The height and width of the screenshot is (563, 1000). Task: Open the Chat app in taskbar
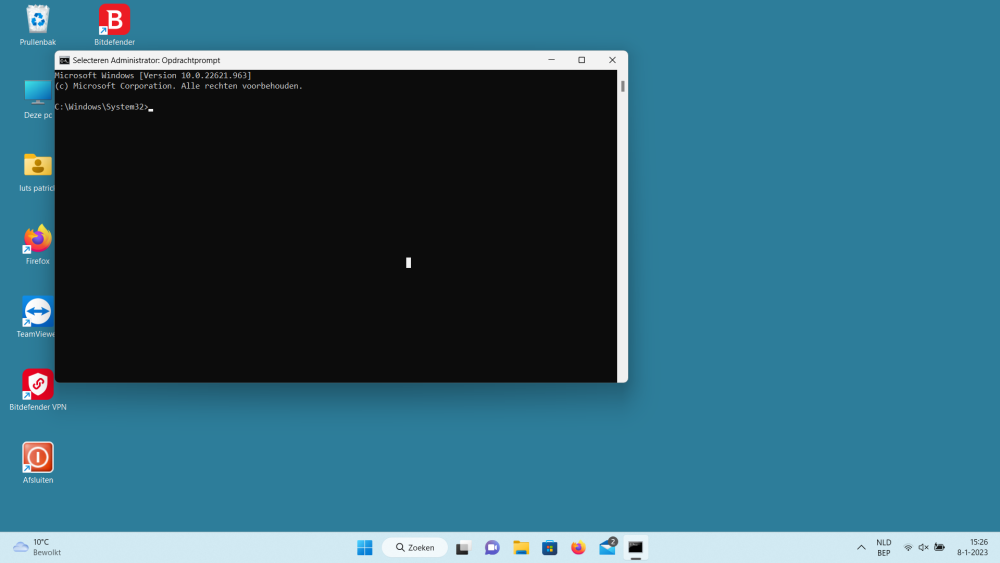click(492, 547)
